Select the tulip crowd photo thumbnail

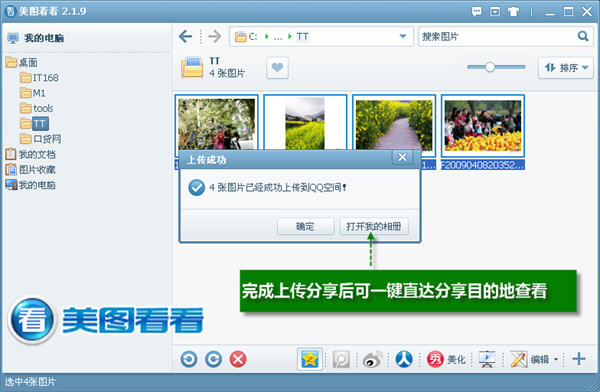tap(483, 126)
